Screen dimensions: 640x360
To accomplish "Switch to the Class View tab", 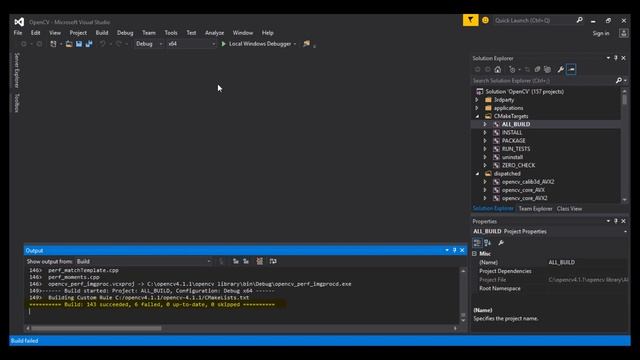I will pos(569,209).
